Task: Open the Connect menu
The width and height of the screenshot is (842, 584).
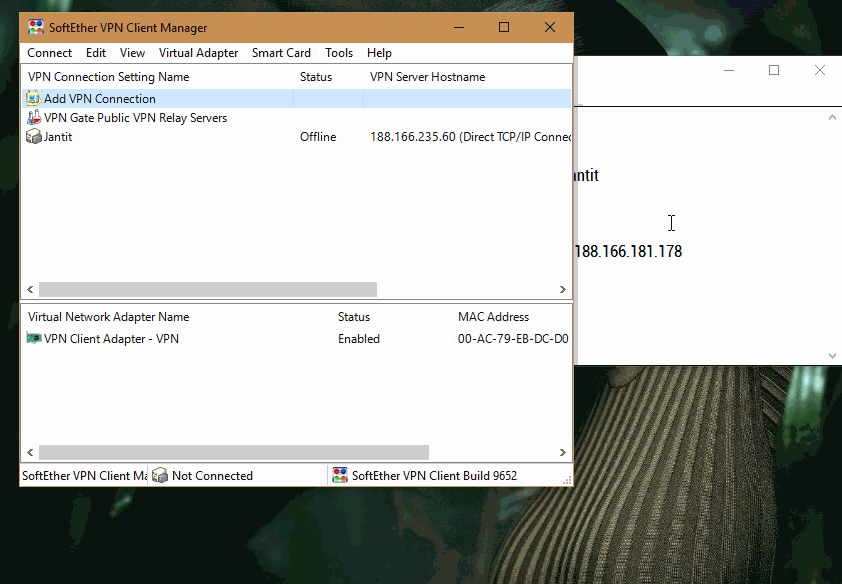Action: (49, 53)
